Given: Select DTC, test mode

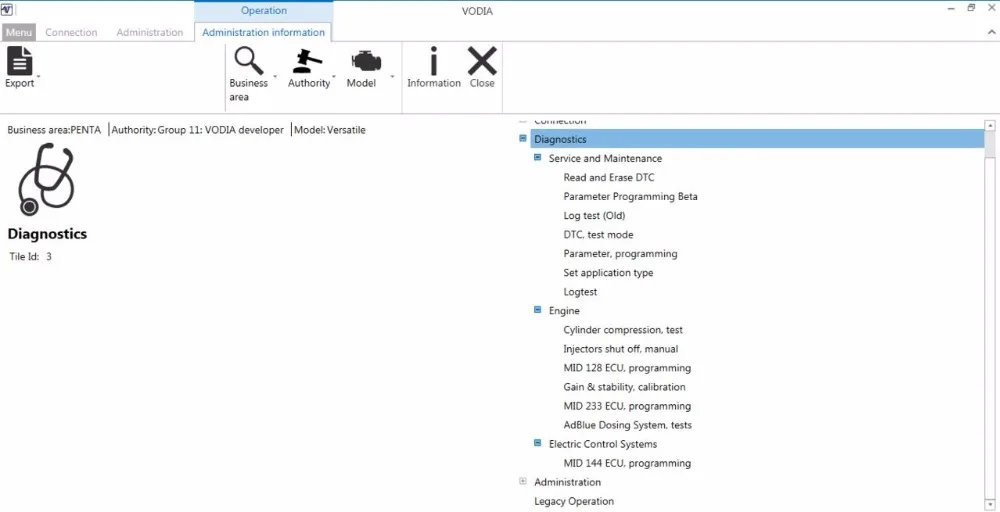Looking at the screenshot, I should point(598,235).
